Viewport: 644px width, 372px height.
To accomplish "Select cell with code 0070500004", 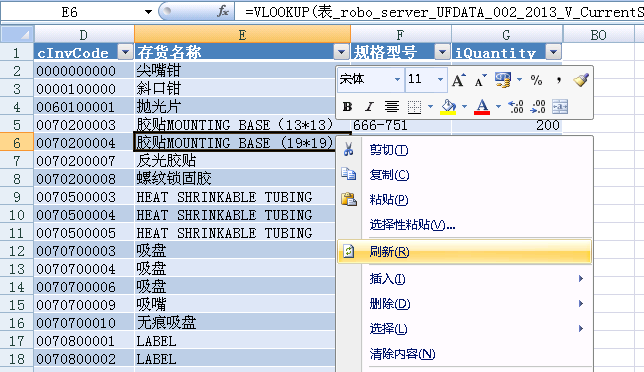I will point(84,215).
